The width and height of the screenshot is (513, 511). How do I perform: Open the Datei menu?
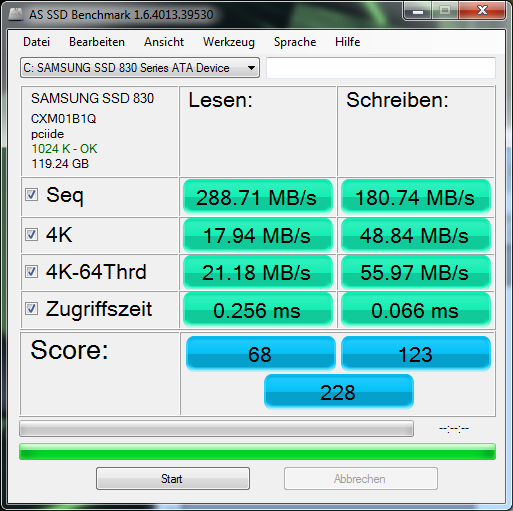[37, 42]
